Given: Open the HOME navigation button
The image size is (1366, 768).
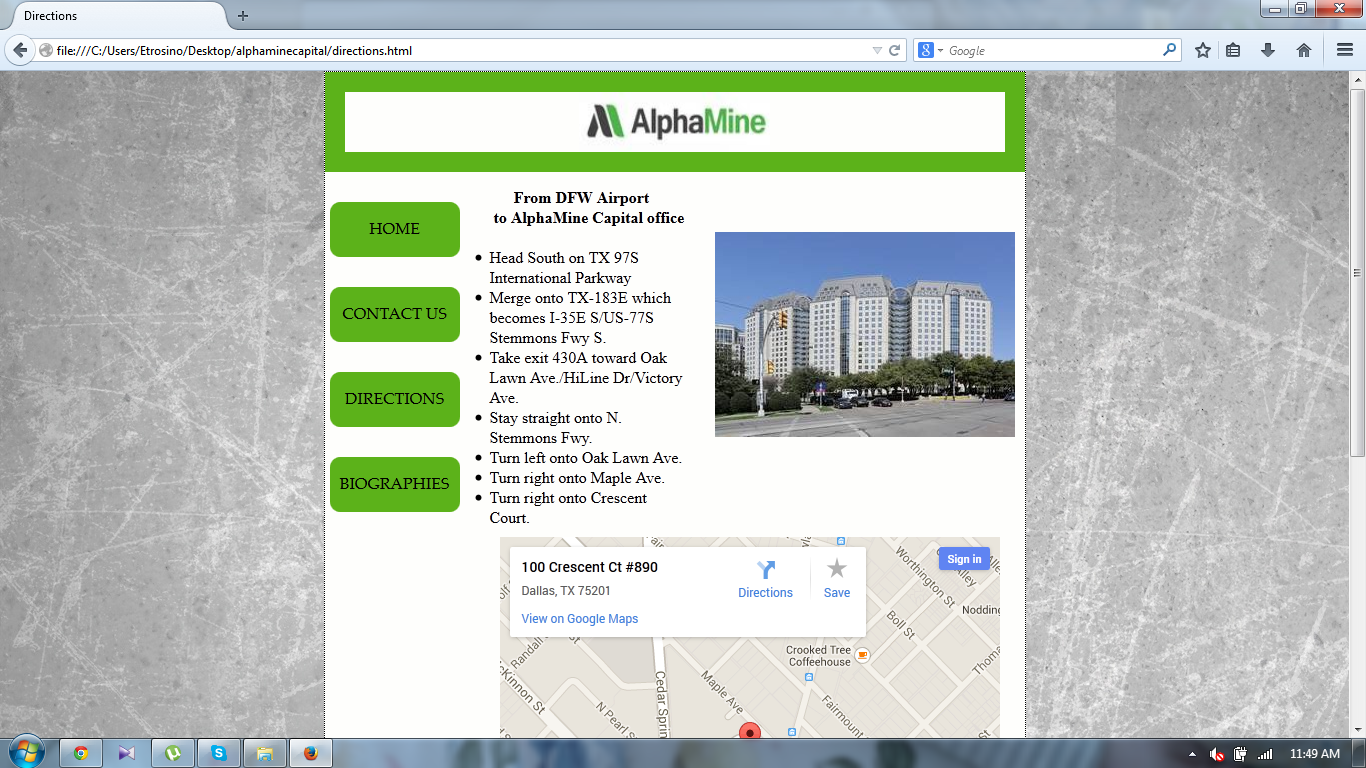Looking at the screenshot, I should coord(395,229).
